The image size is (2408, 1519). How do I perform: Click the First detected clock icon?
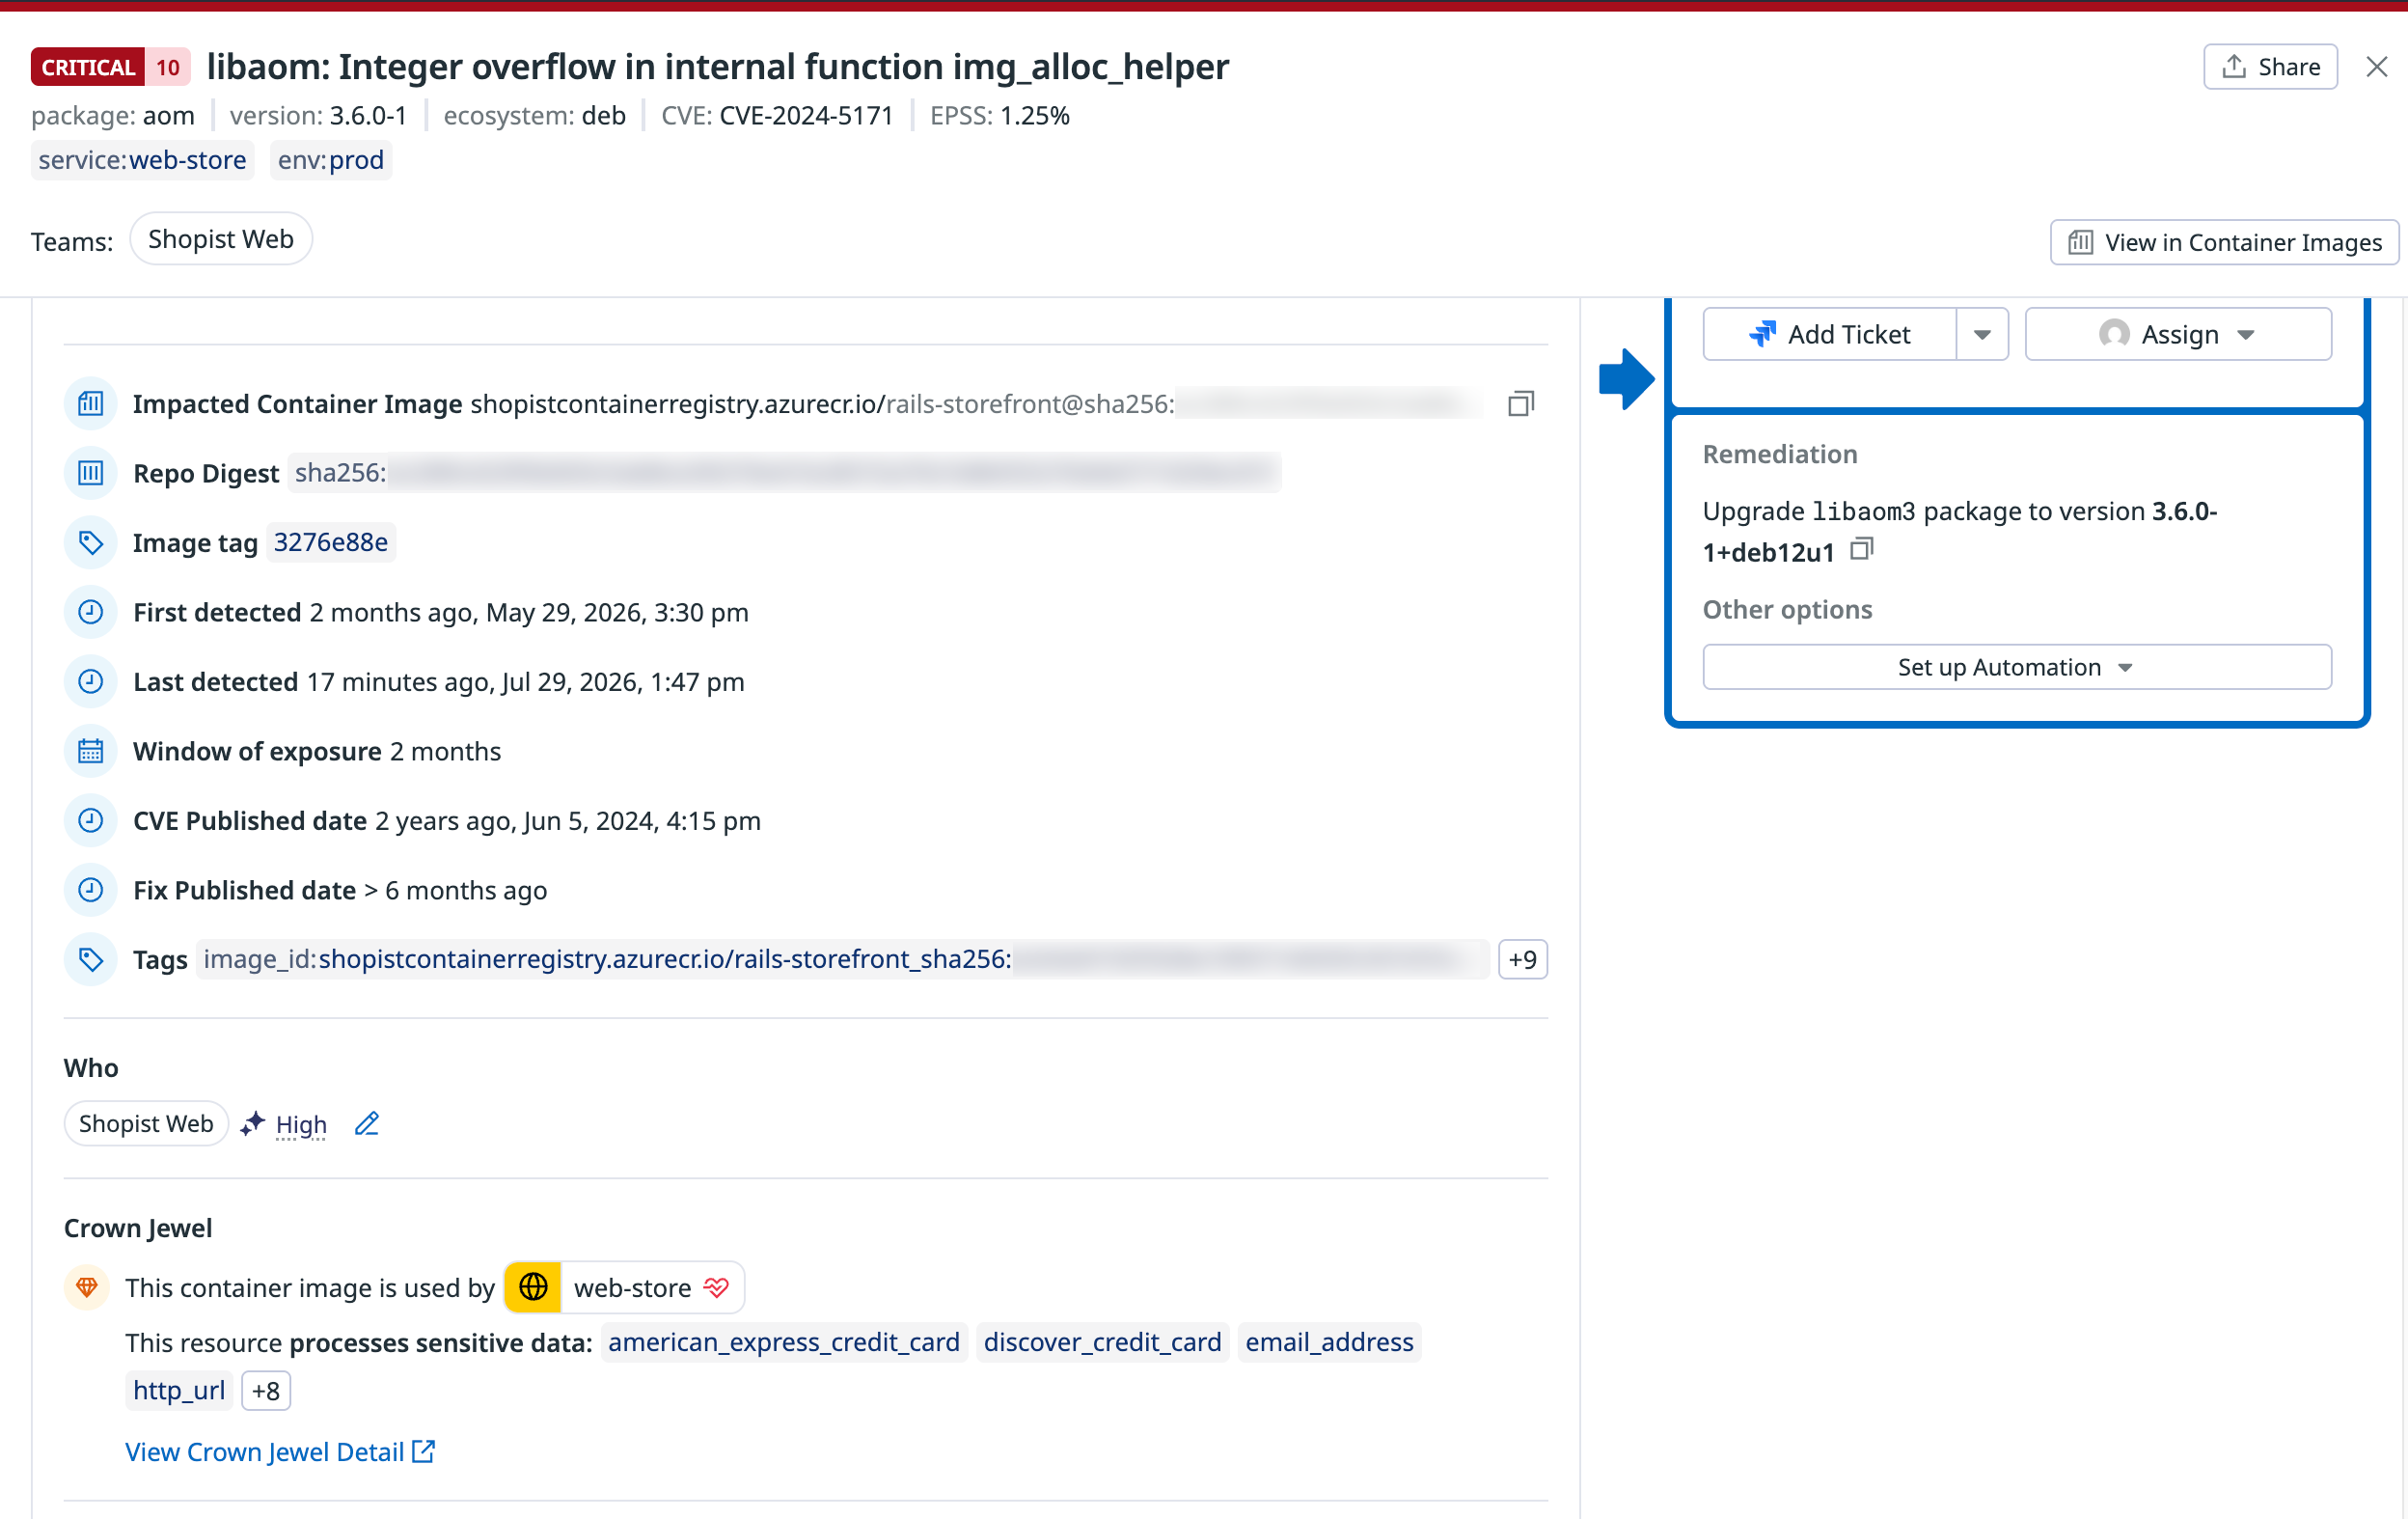pos(91,612)
